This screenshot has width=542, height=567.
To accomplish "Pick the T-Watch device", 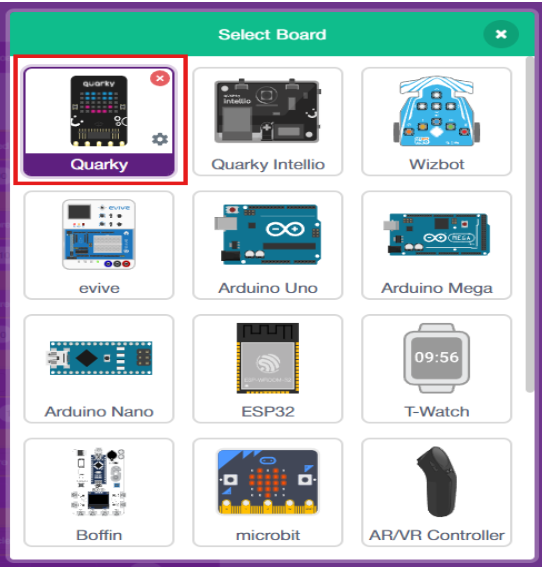I will pyautogui.click(x=436, y=369).
